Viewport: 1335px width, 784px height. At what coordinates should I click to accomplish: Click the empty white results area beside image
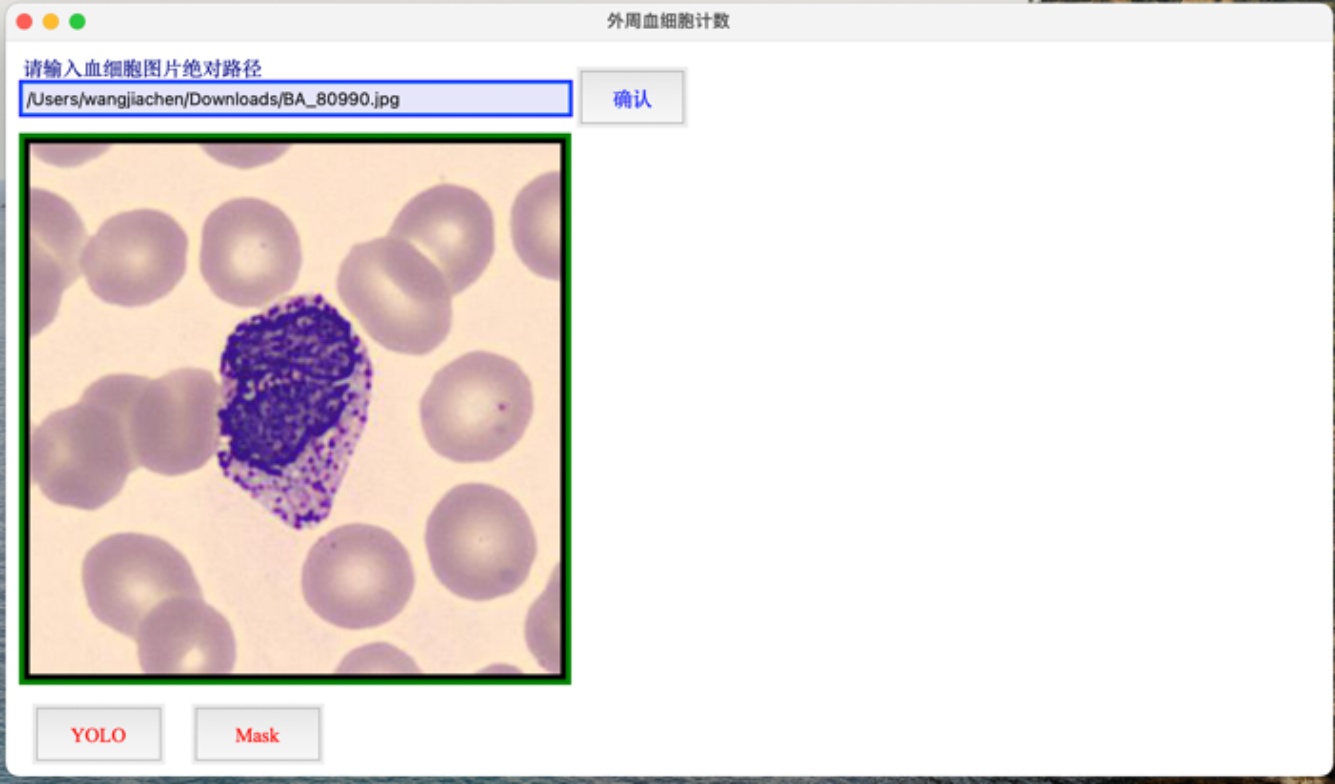pos(950,400)
